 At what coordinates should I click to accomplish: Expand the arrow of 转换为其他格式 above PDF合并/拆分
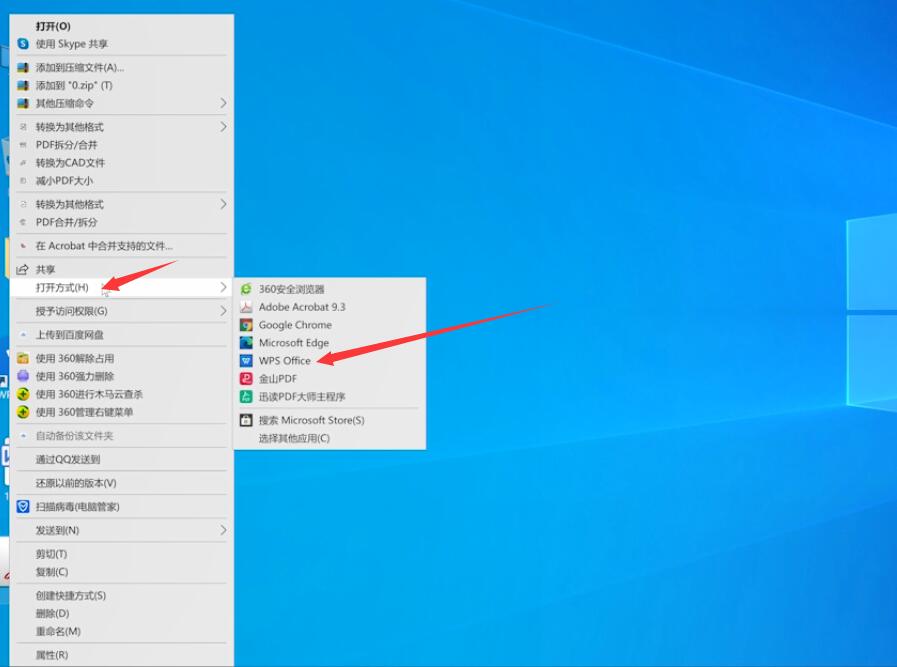point(223,204)
